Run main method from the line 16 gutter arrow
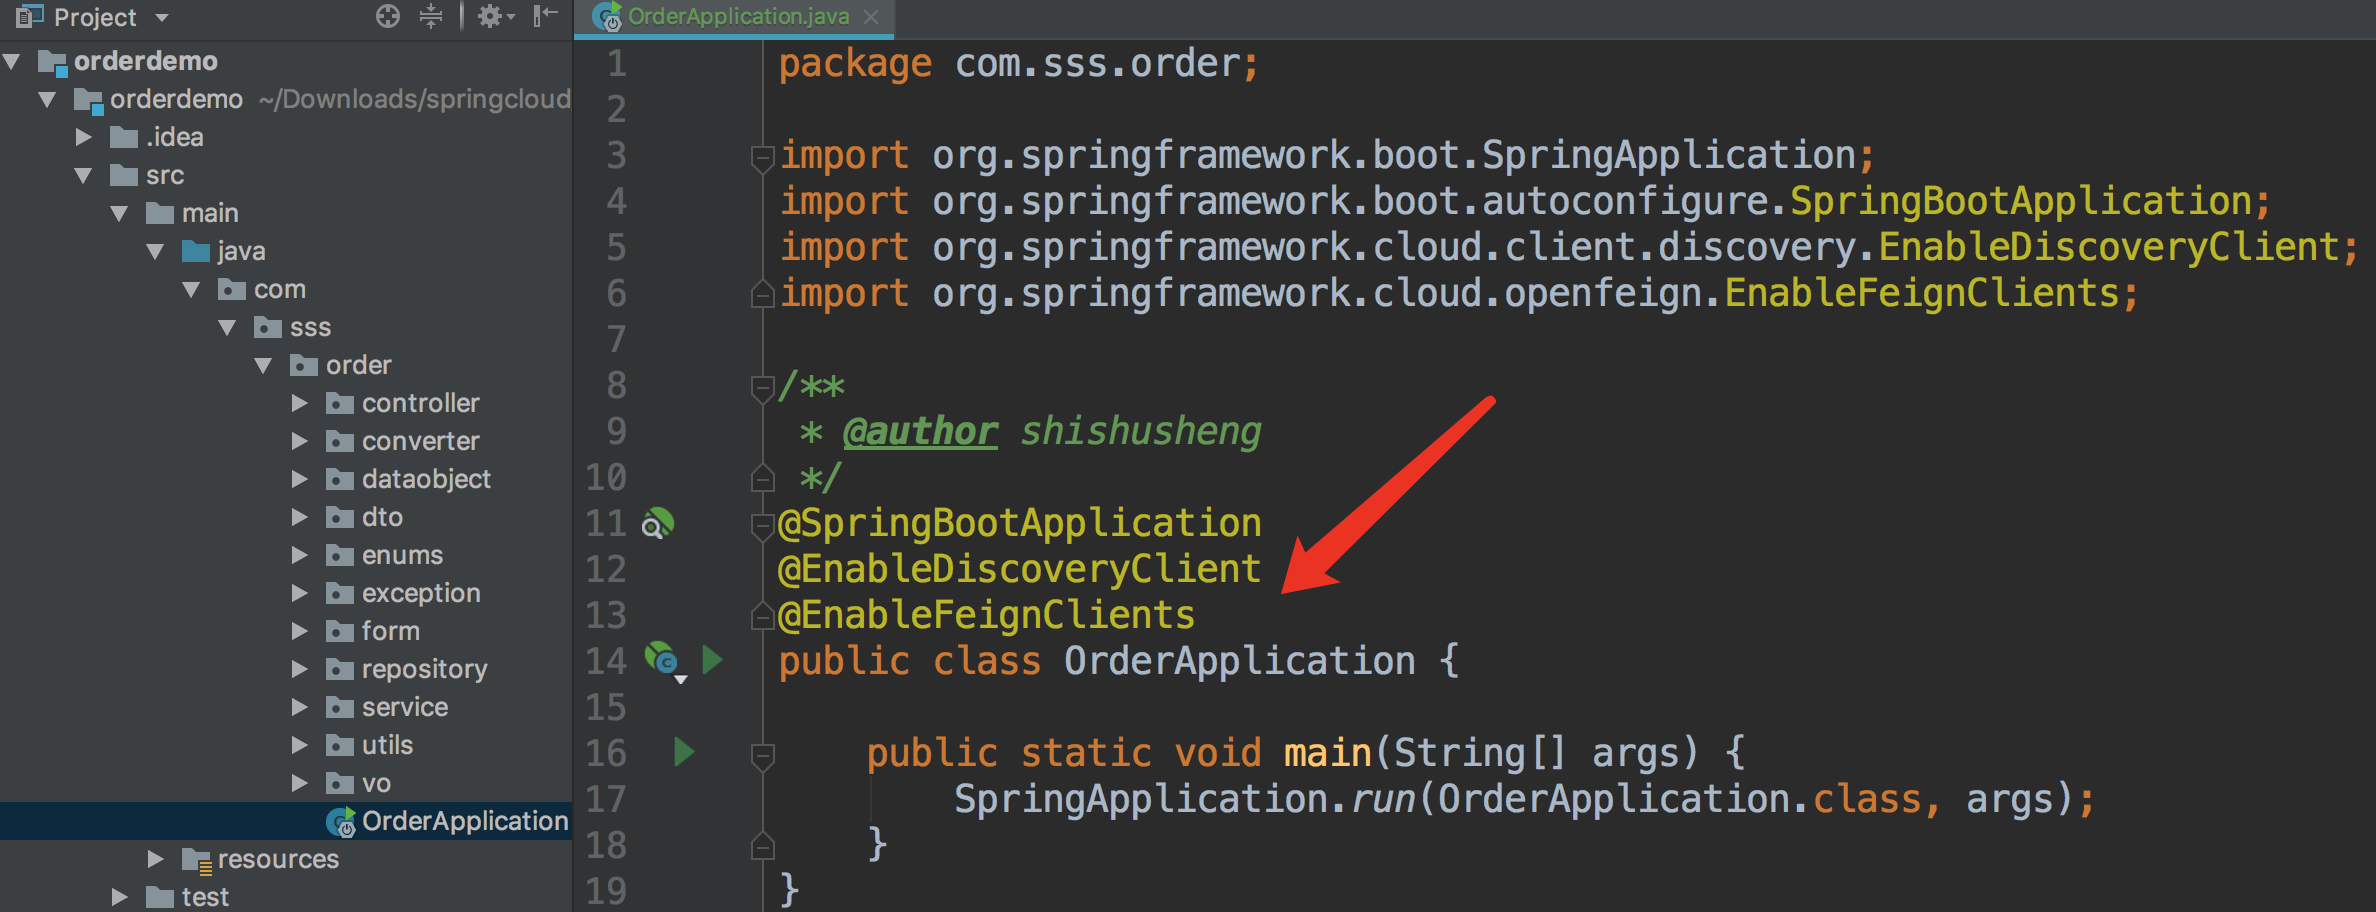2376x912 pixels. tap(684, 752)
